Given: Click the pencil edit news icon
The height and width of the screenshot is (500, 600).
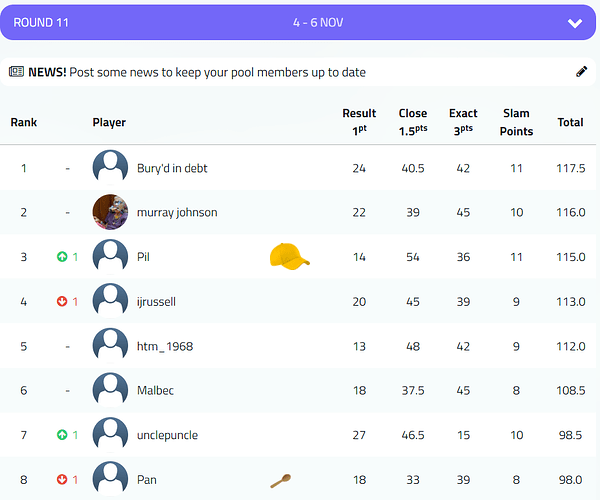Looking at the screenshot, I should tap(582, 72).
